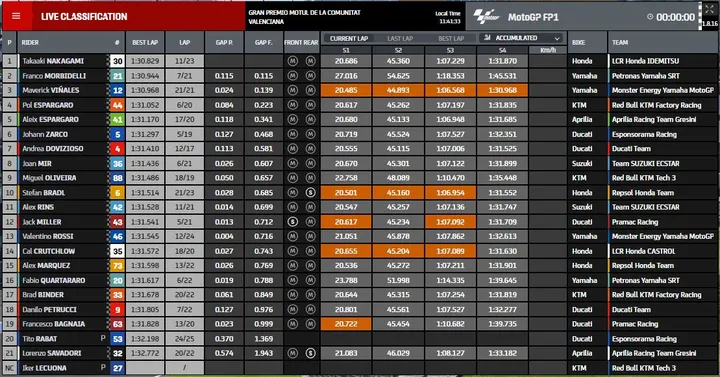Click Mir's front tyre icon
This screenshot has width=720, height=377.
click(292, 163)
